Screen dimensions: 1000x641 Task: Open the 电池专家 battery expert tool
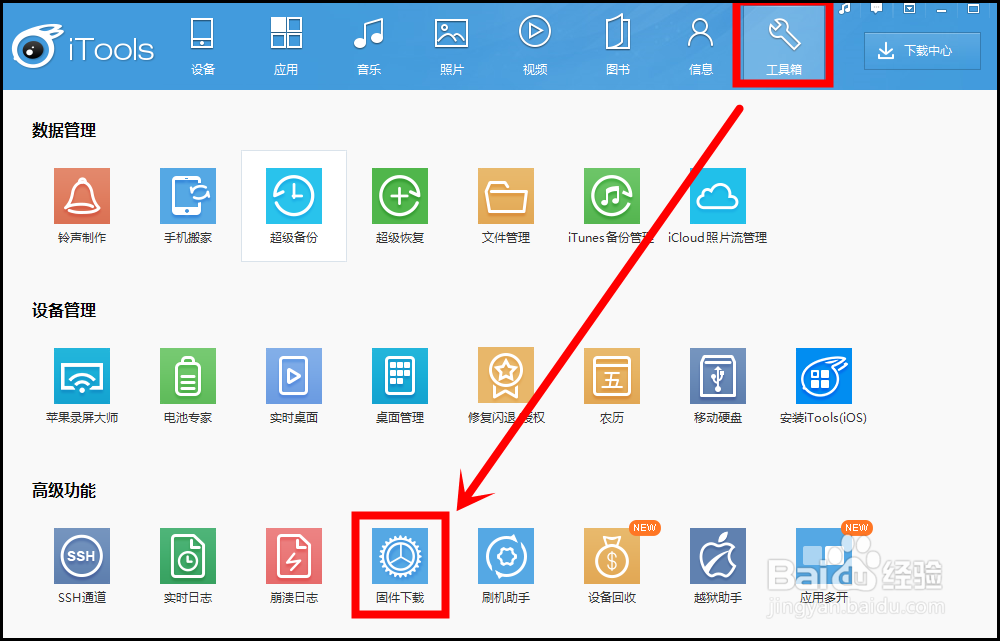tap(188, 376)
